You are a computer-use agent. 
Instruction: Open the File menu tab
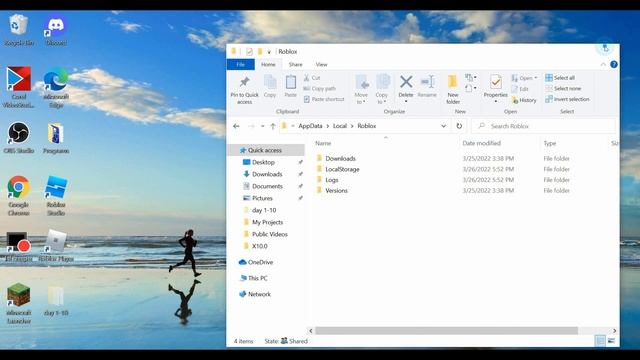pyautogui.click(x=240, y=64)
